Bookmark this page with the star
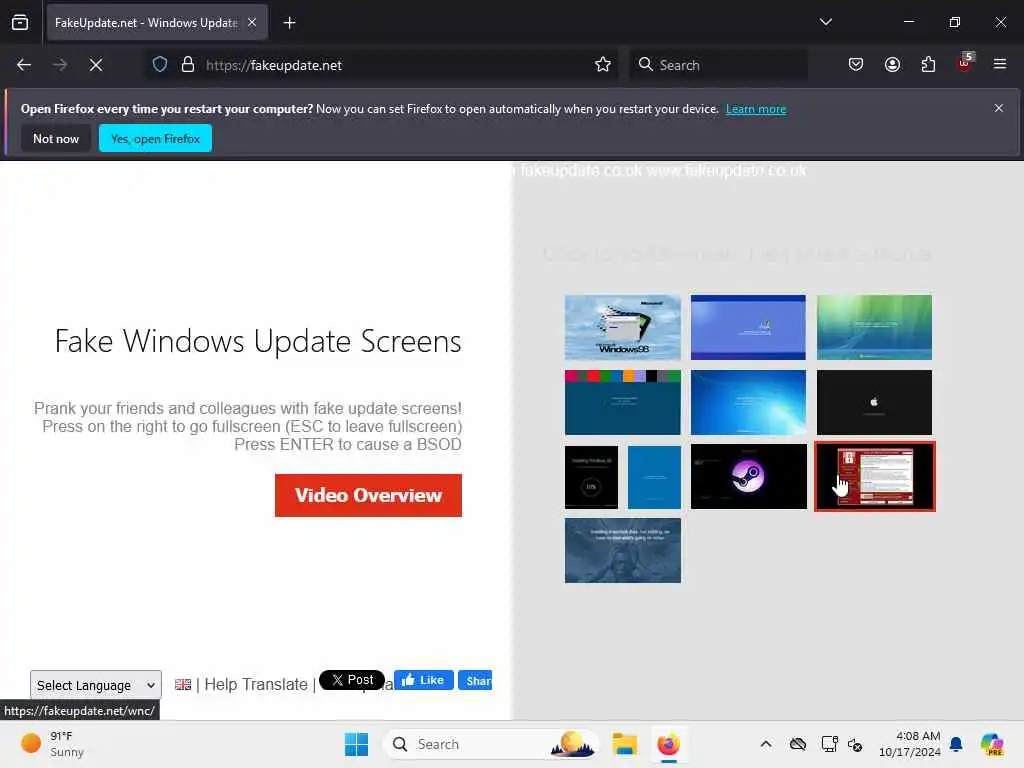This screenshot has height=768, width=1024. click(x=603, y=65)
